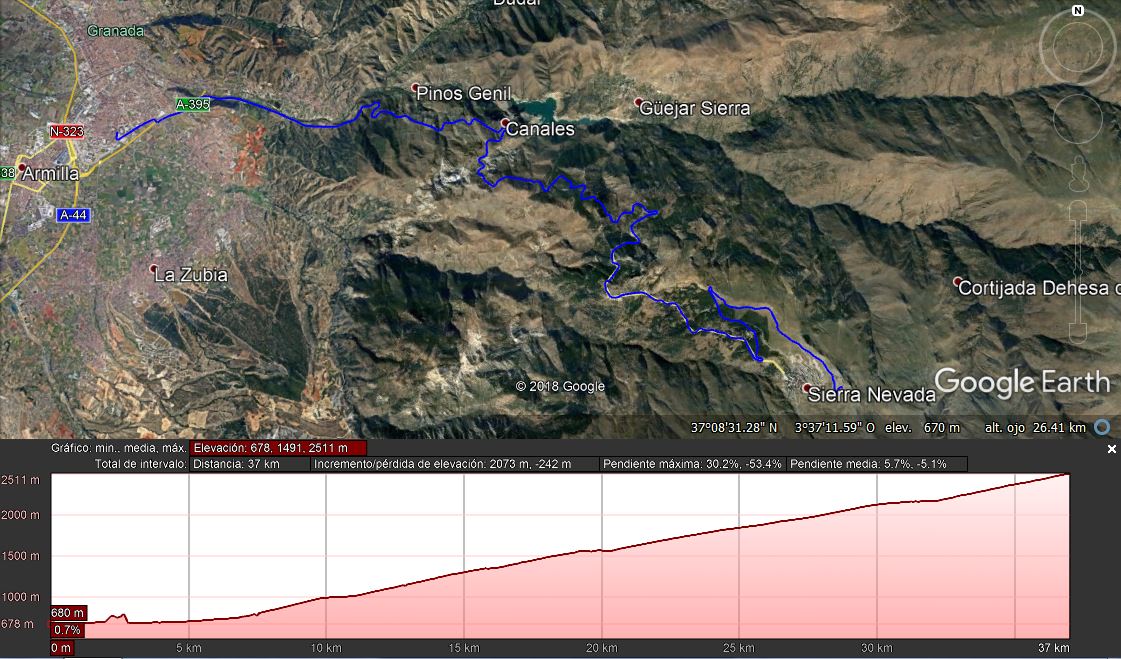The height and width of the screenshot is (659, 1121).
Task: Click the 20 km axis label
Action: click(x=601, y=648)
